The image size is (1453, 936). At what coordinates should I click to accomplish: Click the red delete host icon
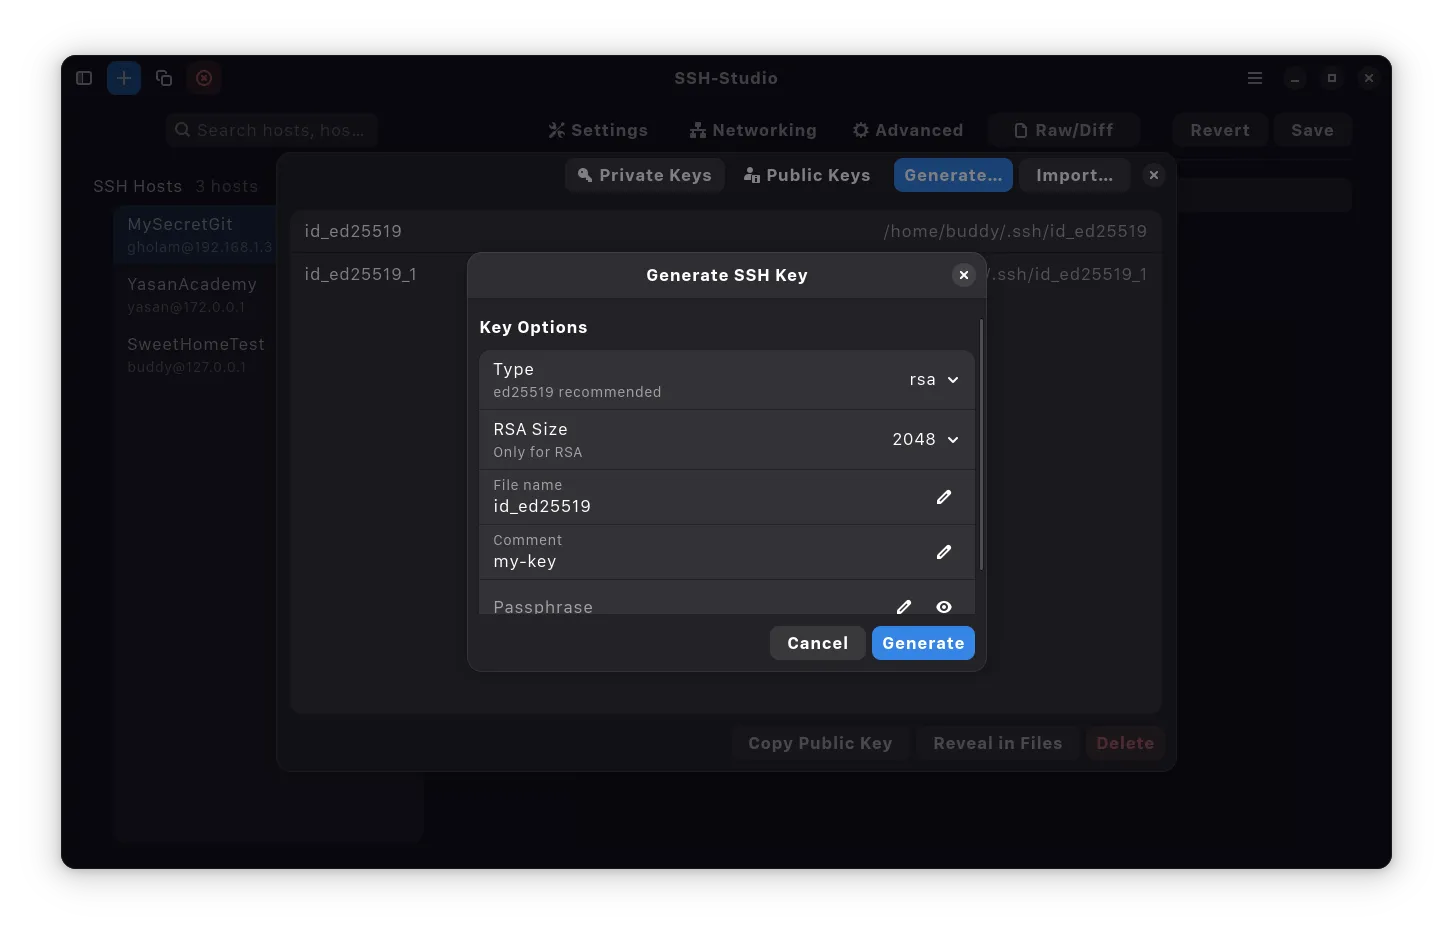(x=204, y=78)
